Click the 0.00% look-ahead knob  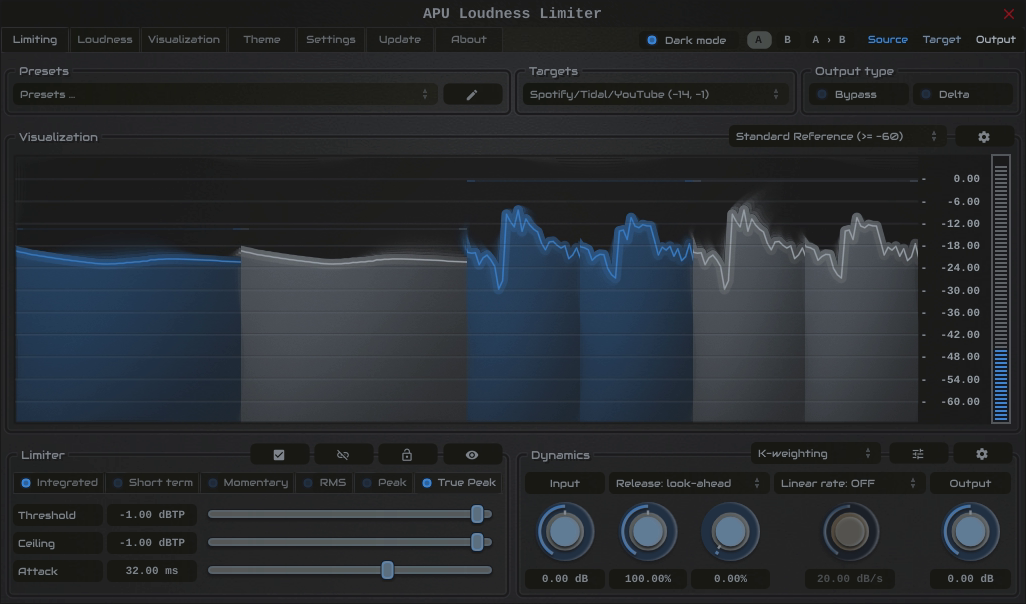pyautogui.click(x=730, y=532)
